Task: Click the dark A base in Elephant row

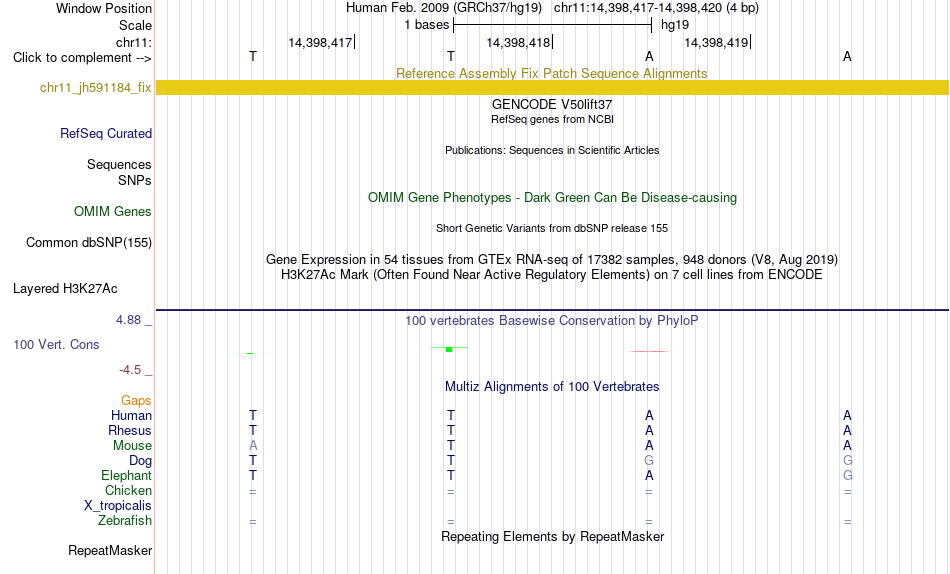Action: [649, 476]
